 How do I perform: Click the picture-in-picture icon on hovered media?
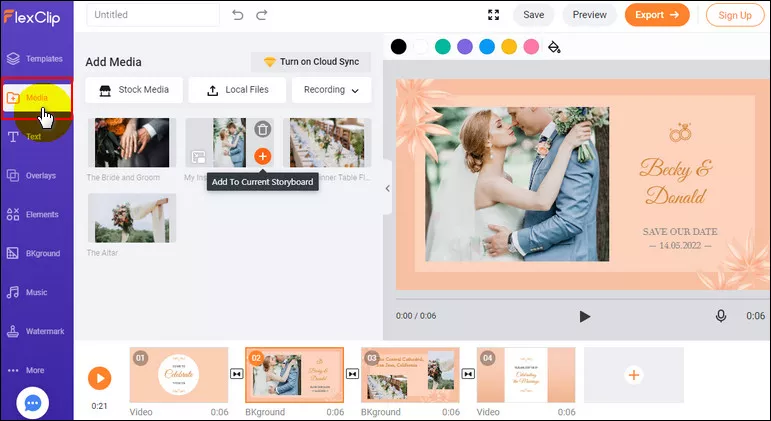click(199, 157)
